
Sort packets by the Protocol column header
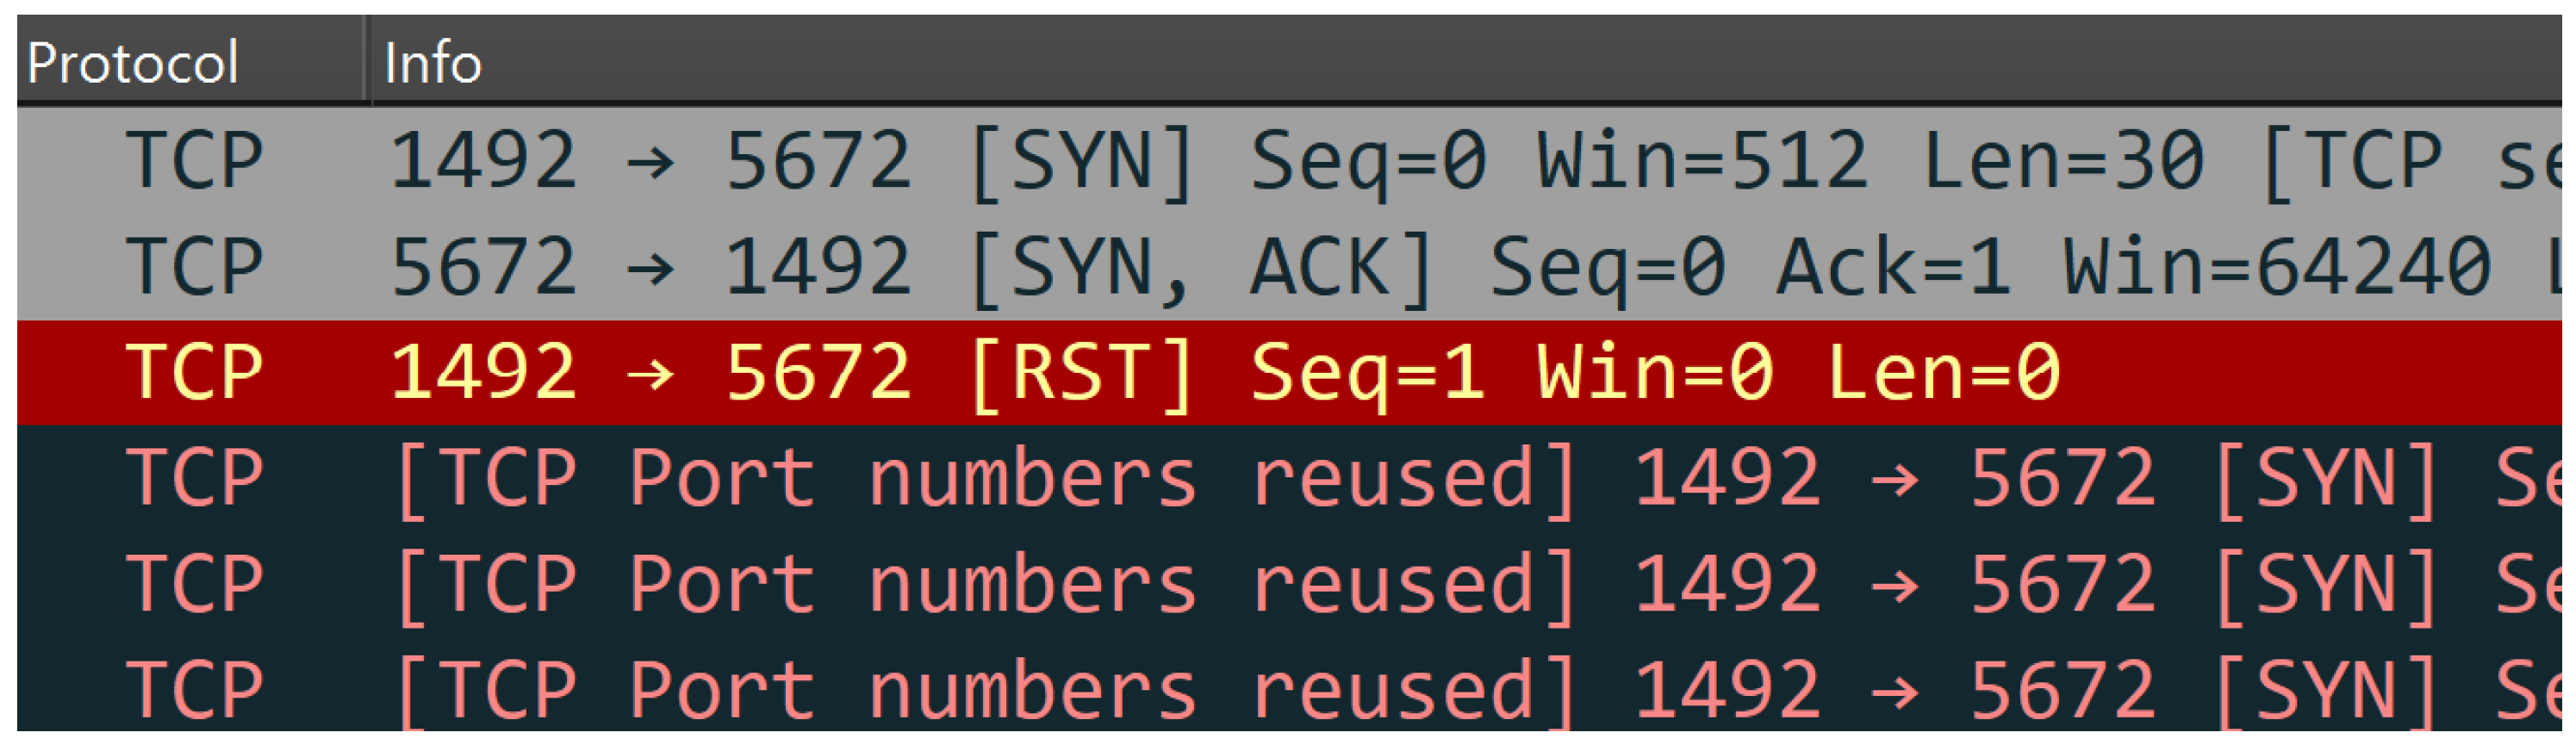pyautogui.click(x=190, y=61)
